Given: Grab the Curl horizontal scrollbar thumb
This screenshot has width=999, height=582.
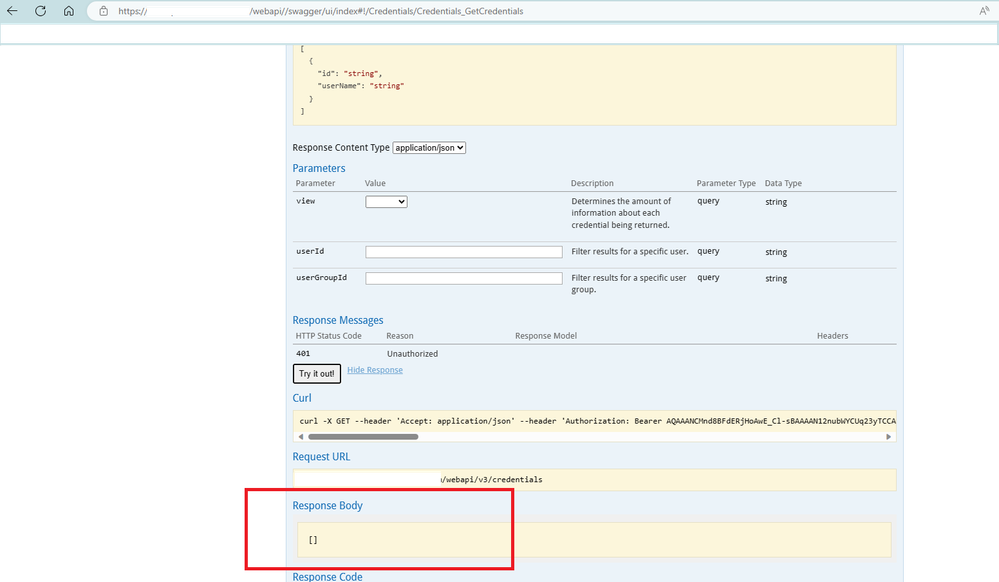Looking at the screenshot, I should [x=363, y=437].
